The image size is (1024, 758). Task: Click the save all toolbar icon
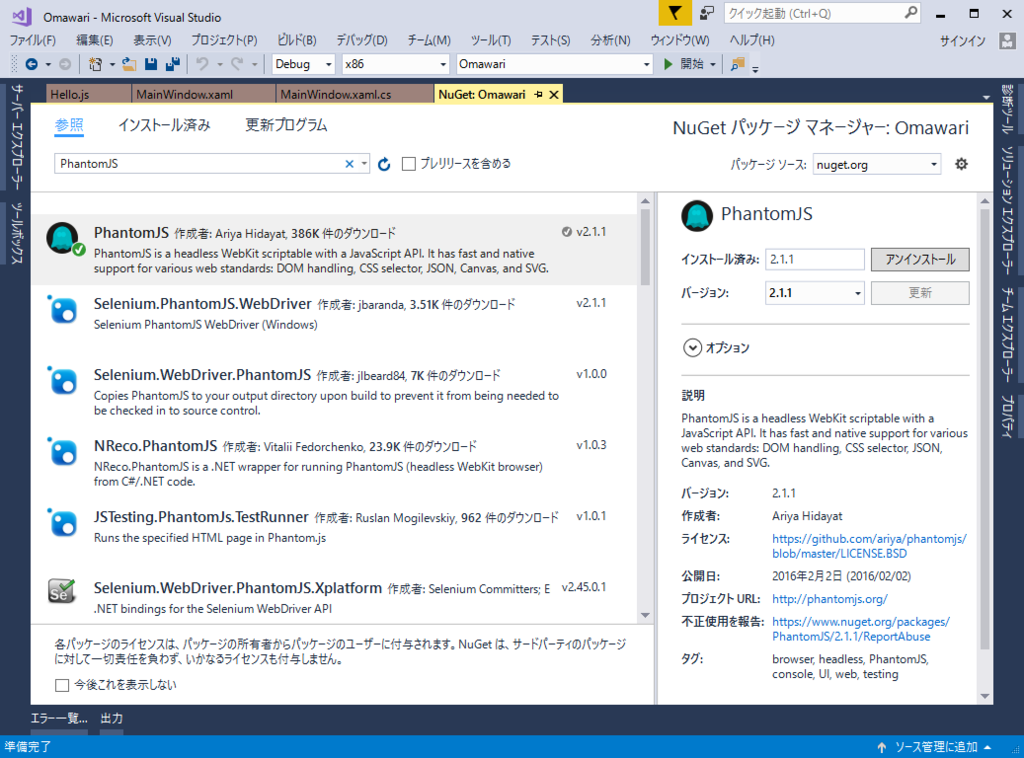pos(173,64)
